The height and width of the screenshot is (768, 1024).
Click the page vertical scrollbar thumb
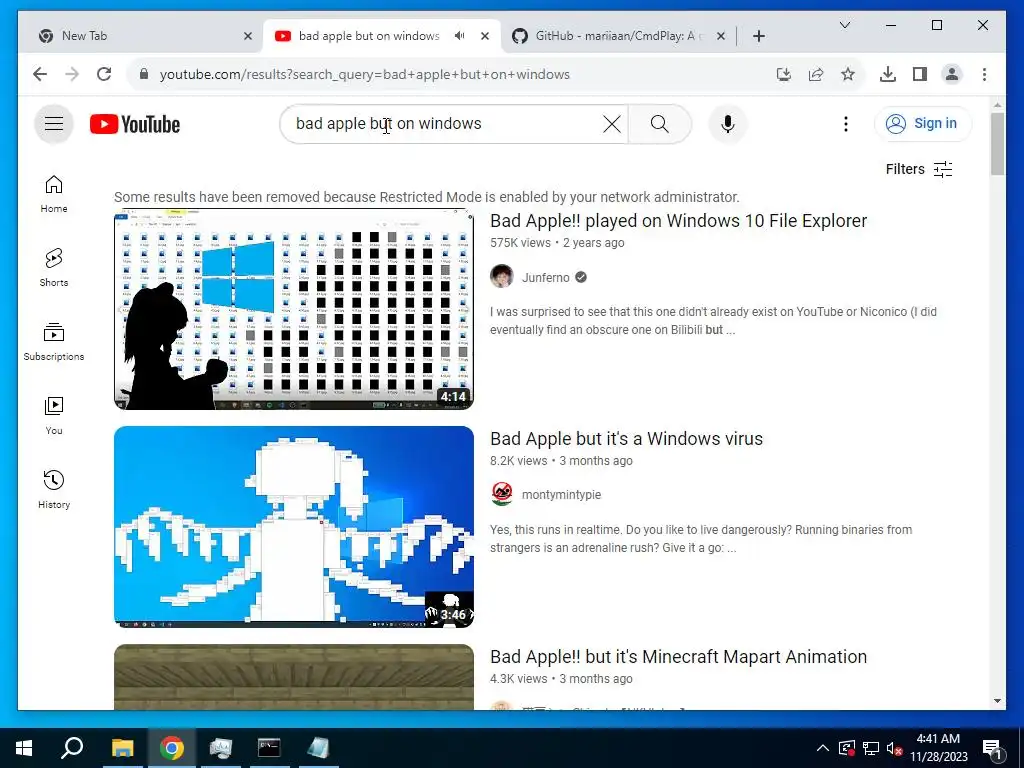tap(997, 144)
